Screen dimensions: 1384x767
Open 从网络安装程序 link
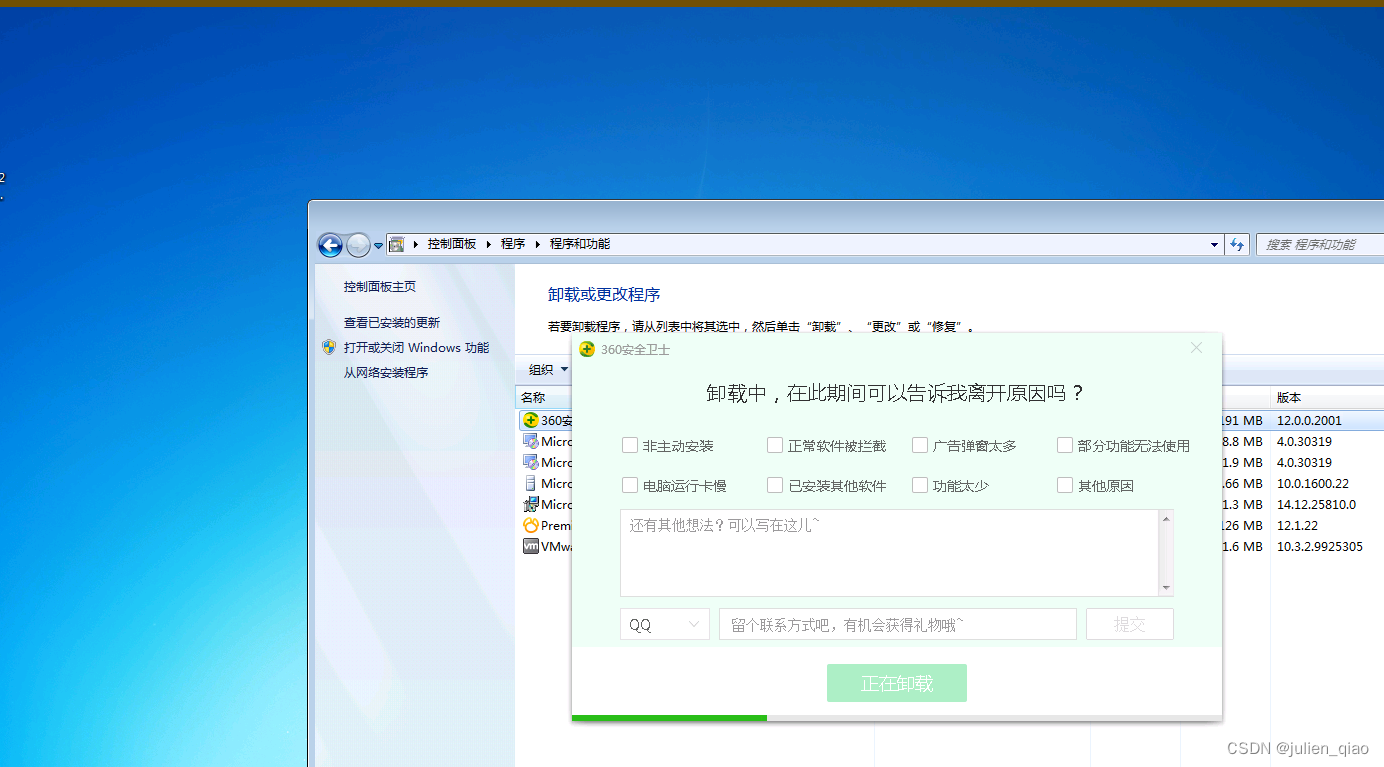coord(386,373)
